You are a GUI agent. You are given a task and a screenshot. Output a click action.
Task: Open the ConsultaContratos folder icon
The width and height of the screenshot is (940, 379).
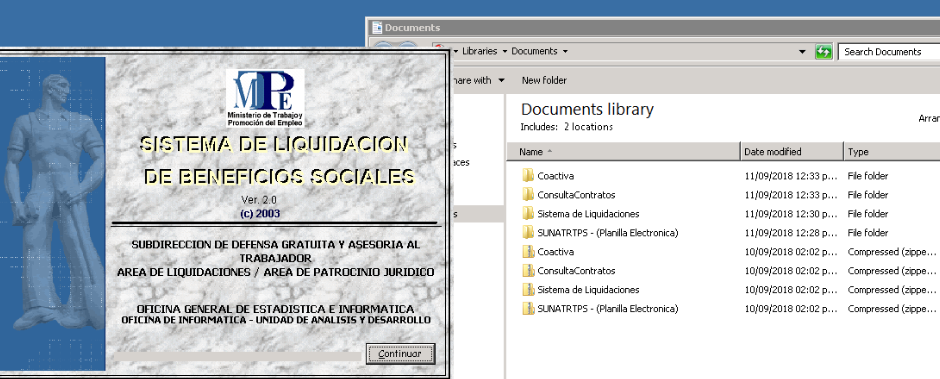pyautogui.click(x=528, y=194)
